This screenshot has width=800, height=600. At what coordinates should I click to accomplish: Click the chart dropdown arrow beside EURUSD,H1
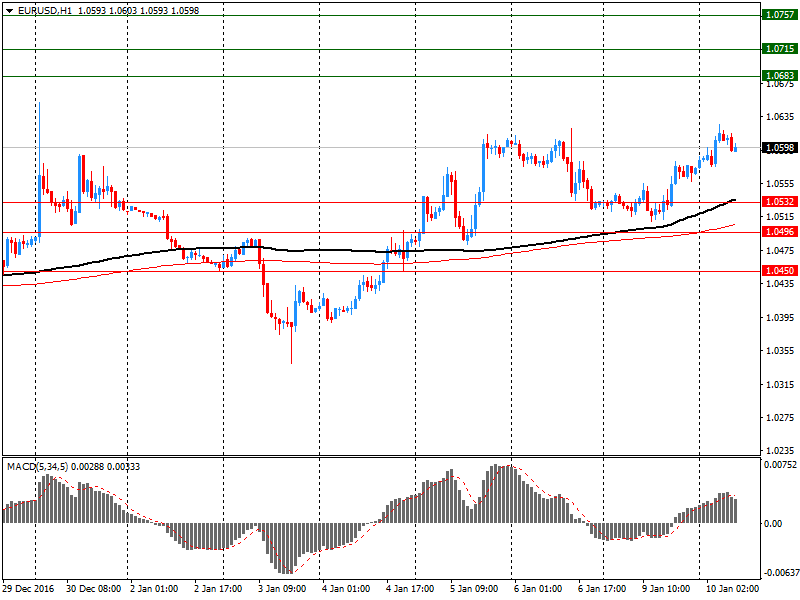click(x=9, y=11)
